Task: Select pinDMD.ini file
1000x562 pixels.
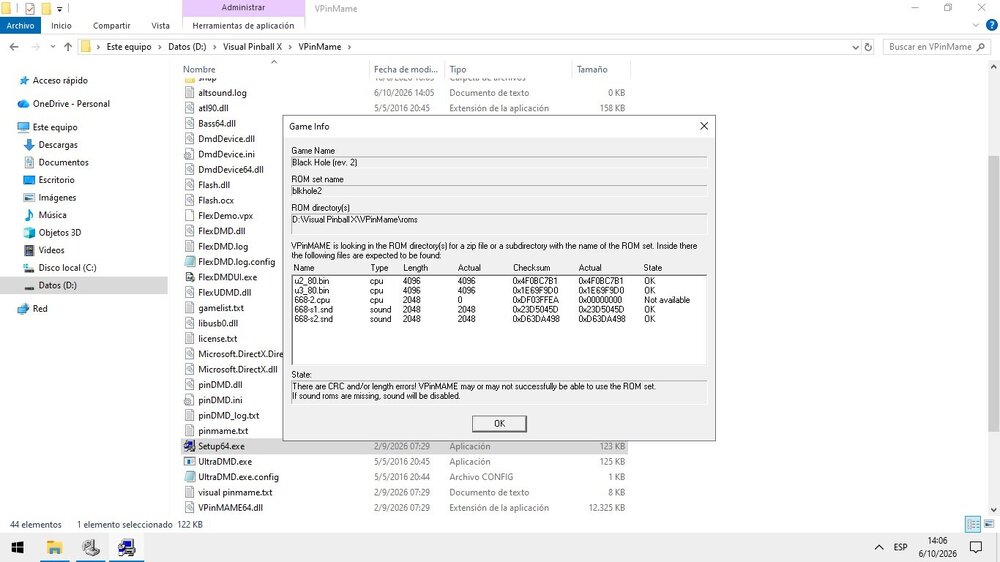Action: [220, 400]
